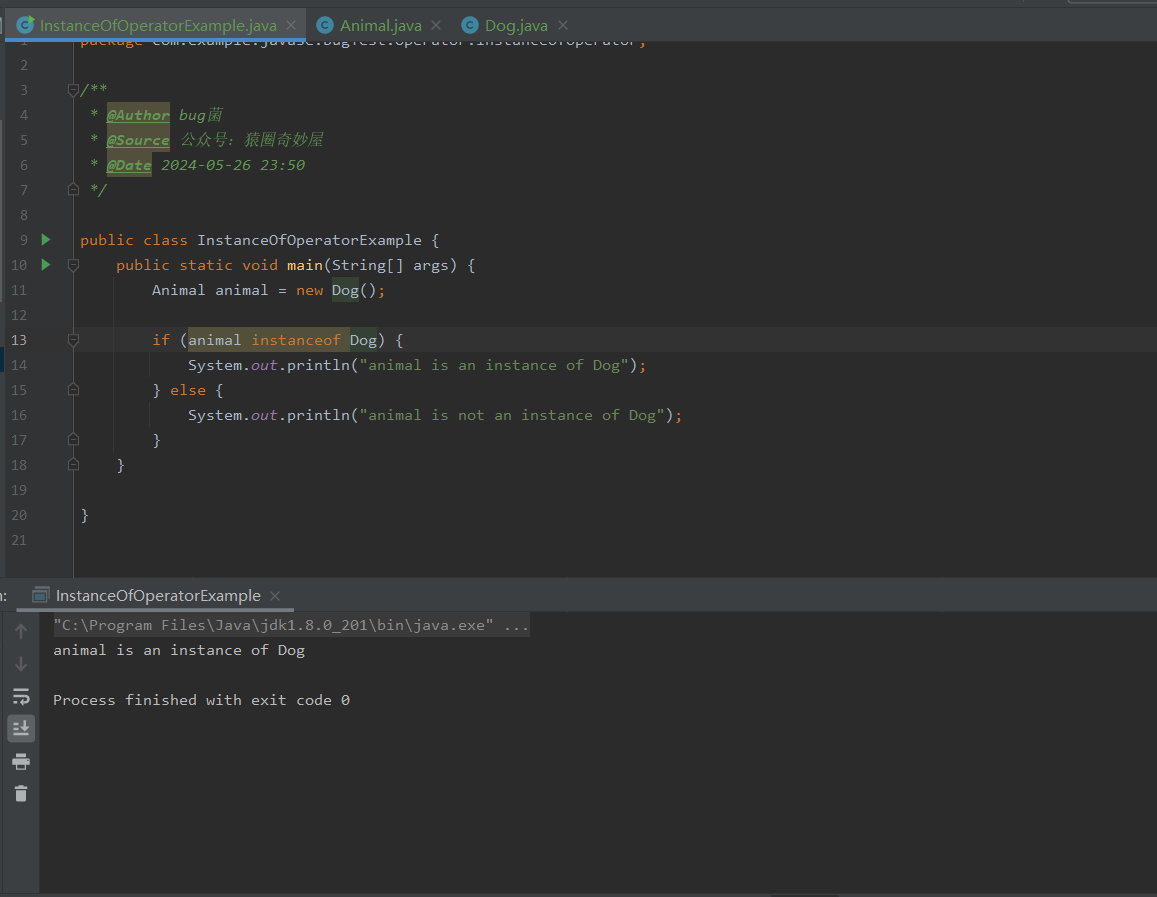Screen dimensions: 1157x897
Task: Click the java.exe command line in console
Action: click(291, 626)
